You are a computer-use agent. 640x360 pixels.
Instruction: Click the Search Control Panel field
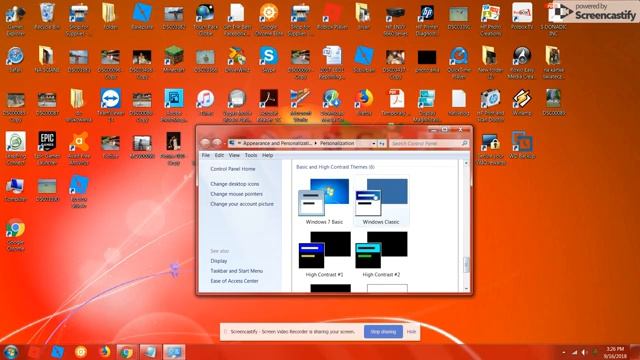pos(429,144)
